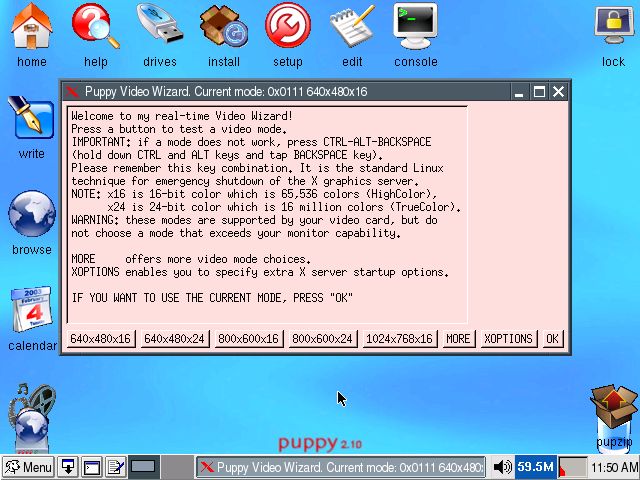Open the write pen icon
Screen dimensions: 640x480
(31, 118)
